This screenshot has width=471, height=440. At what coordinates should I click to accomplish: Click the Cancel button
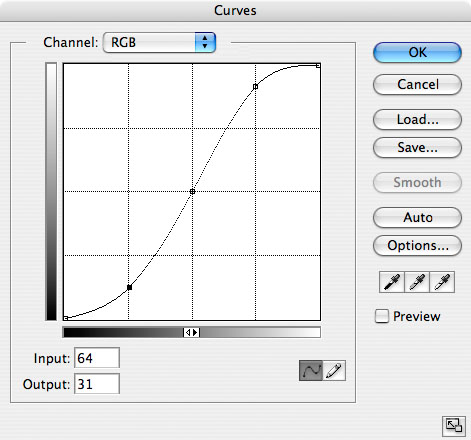[417, 84]
